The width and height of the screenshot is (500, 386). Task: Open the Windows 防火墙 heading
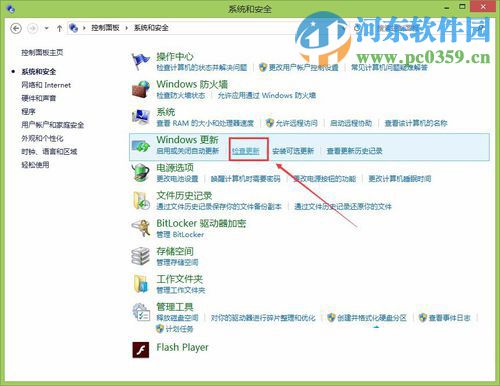coord(192,84)
